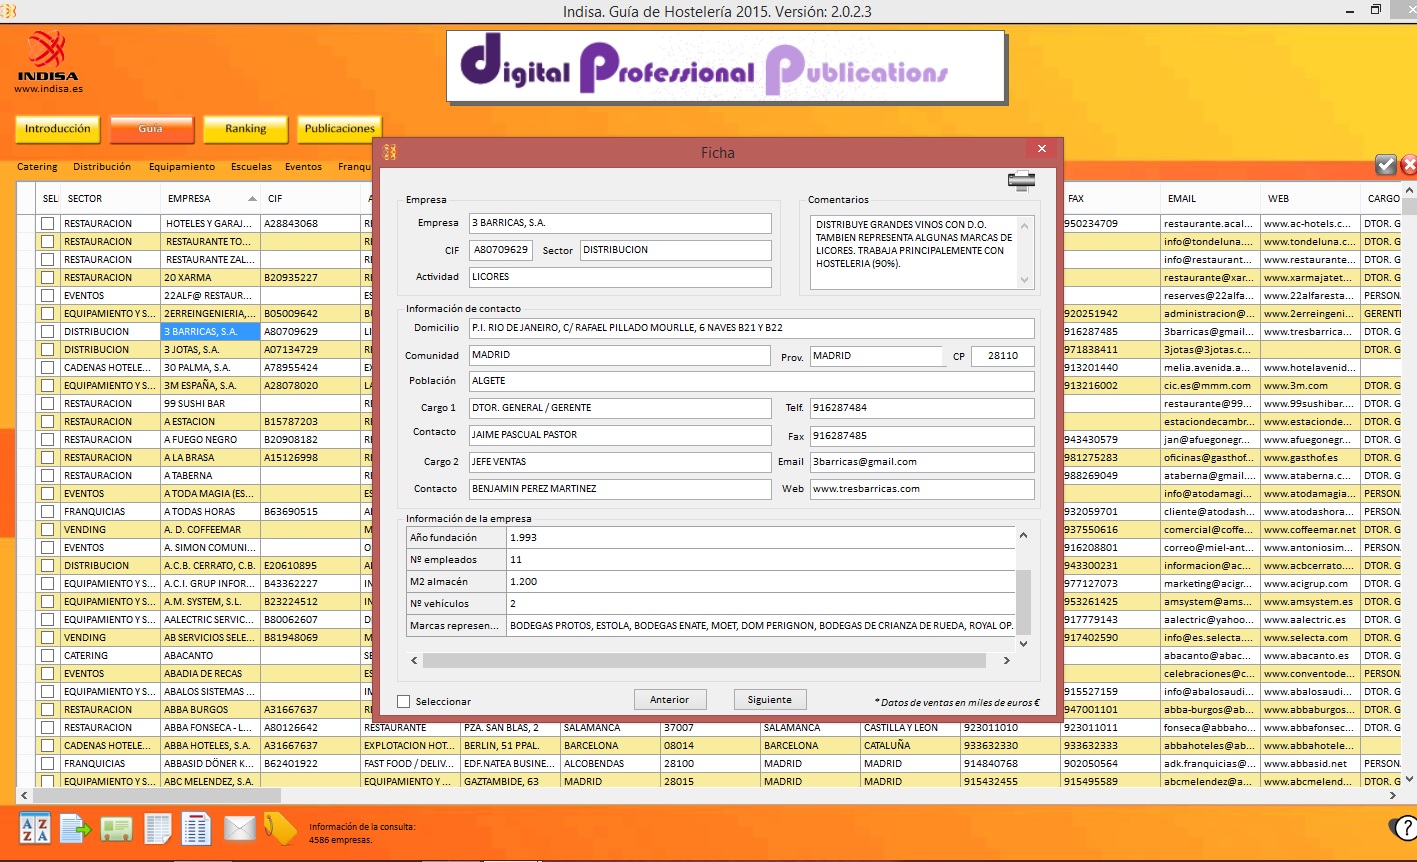Click horizontal scrollbar in company info grid
The width and height of the screenshot is (1417, 862).
tap(704, 661)
